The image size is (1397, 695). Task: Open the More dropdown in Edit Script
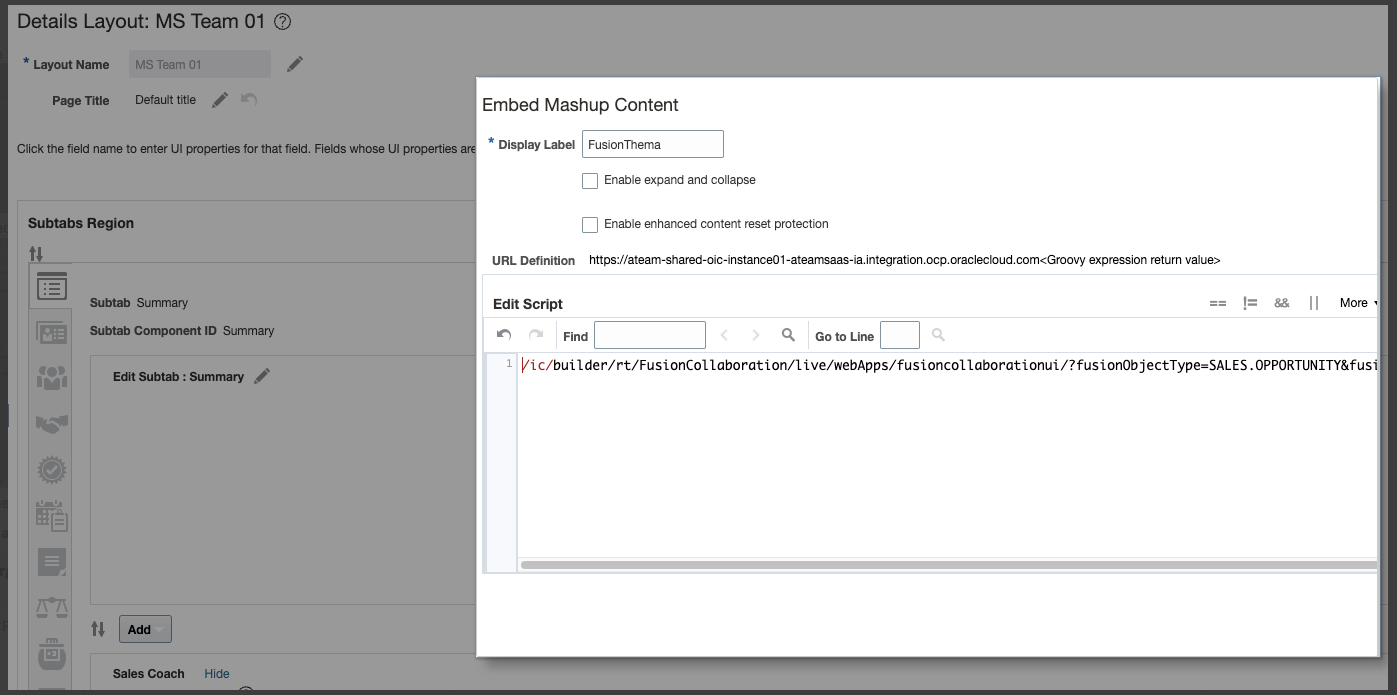pyautogui.click(x=1358, y=303)
